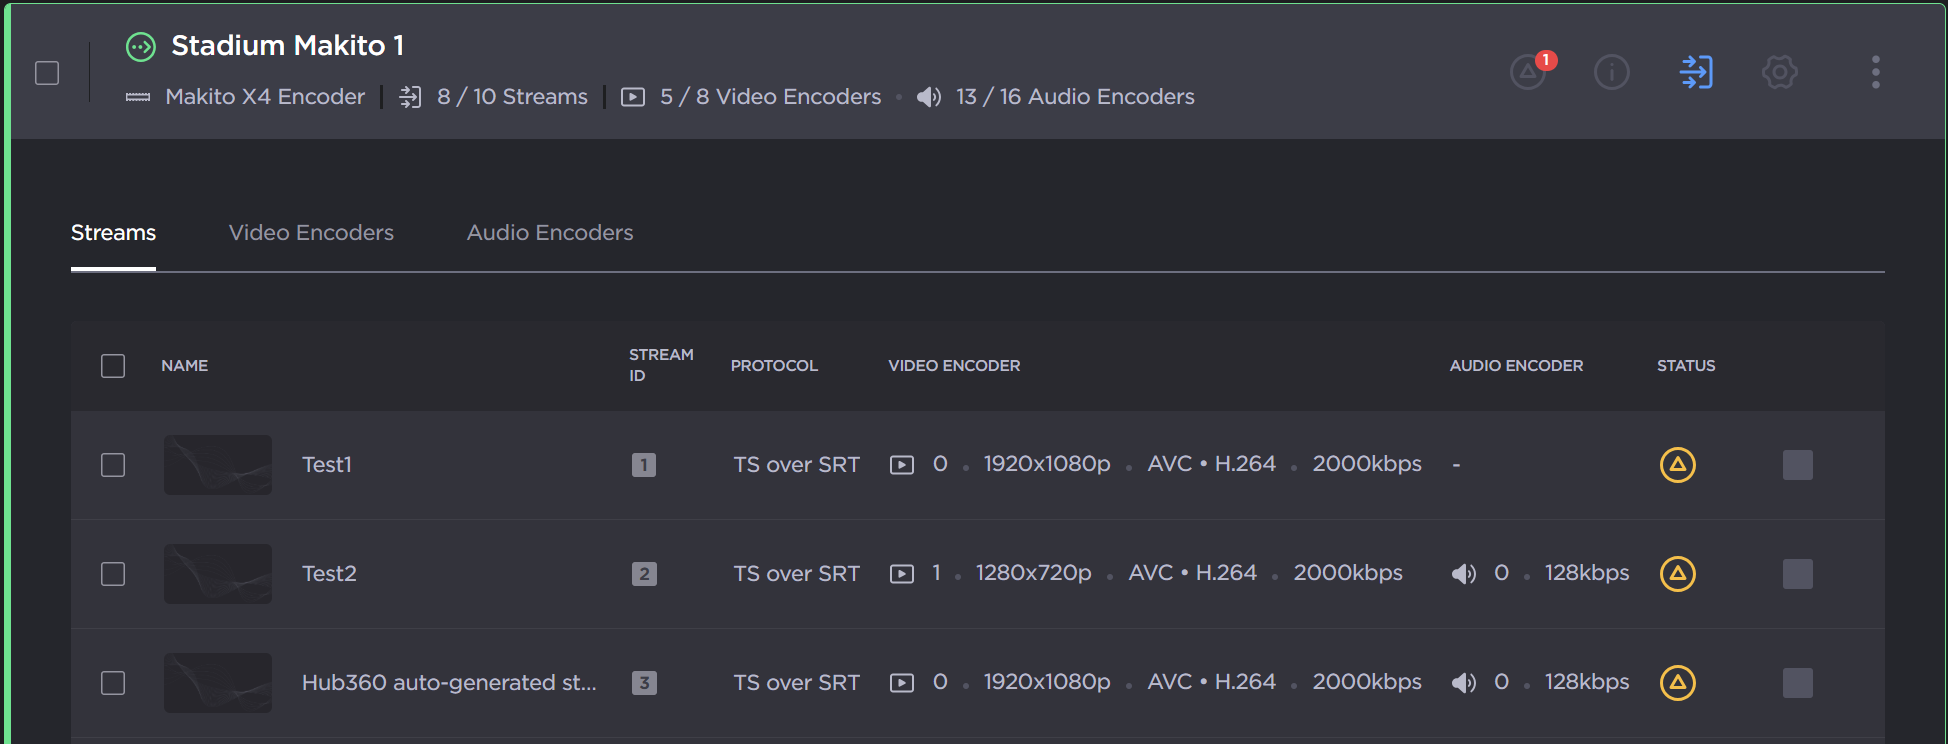1948x744 pixels.
Task: Click the STREAM ID column header
Action: [661, 365]
